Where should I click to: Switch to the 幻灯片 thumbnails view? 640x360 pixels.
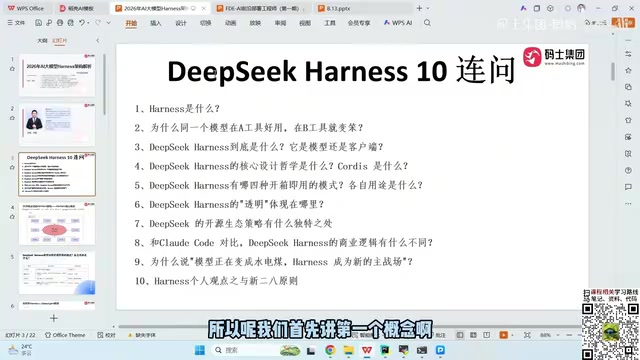[60, 40]
